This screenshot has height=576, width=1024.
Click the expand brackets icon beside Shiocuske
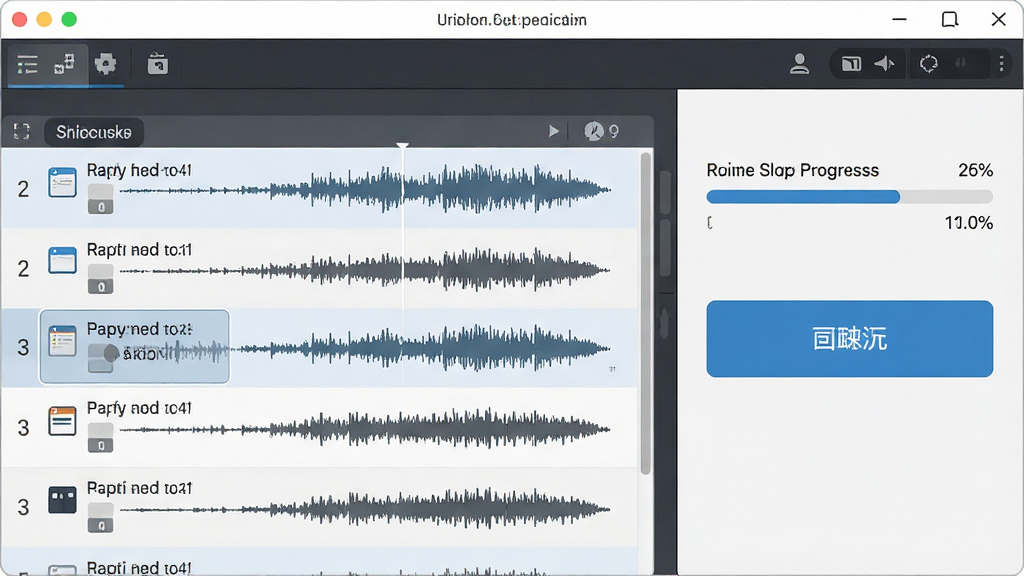tap(22, 132)
